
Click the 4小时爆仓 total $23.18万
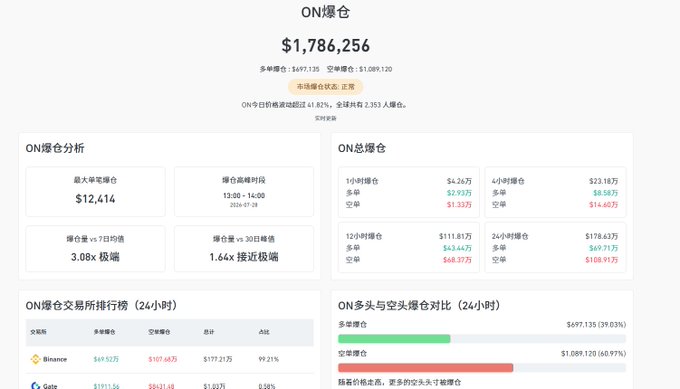(x=604, y=181)
